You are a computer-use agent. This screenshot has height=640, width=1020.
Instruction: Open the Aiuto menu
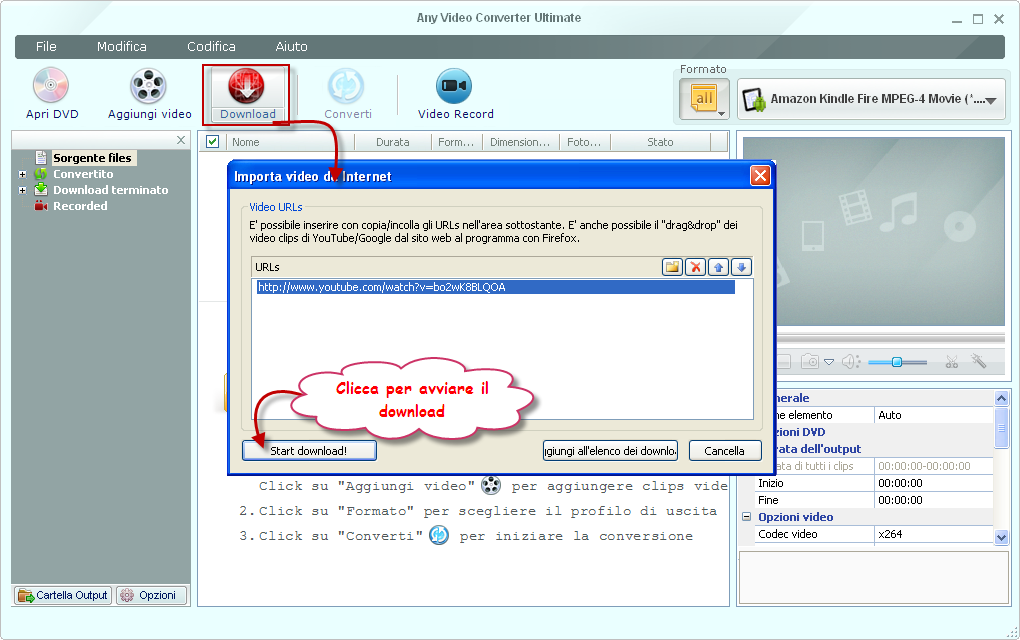291,47
